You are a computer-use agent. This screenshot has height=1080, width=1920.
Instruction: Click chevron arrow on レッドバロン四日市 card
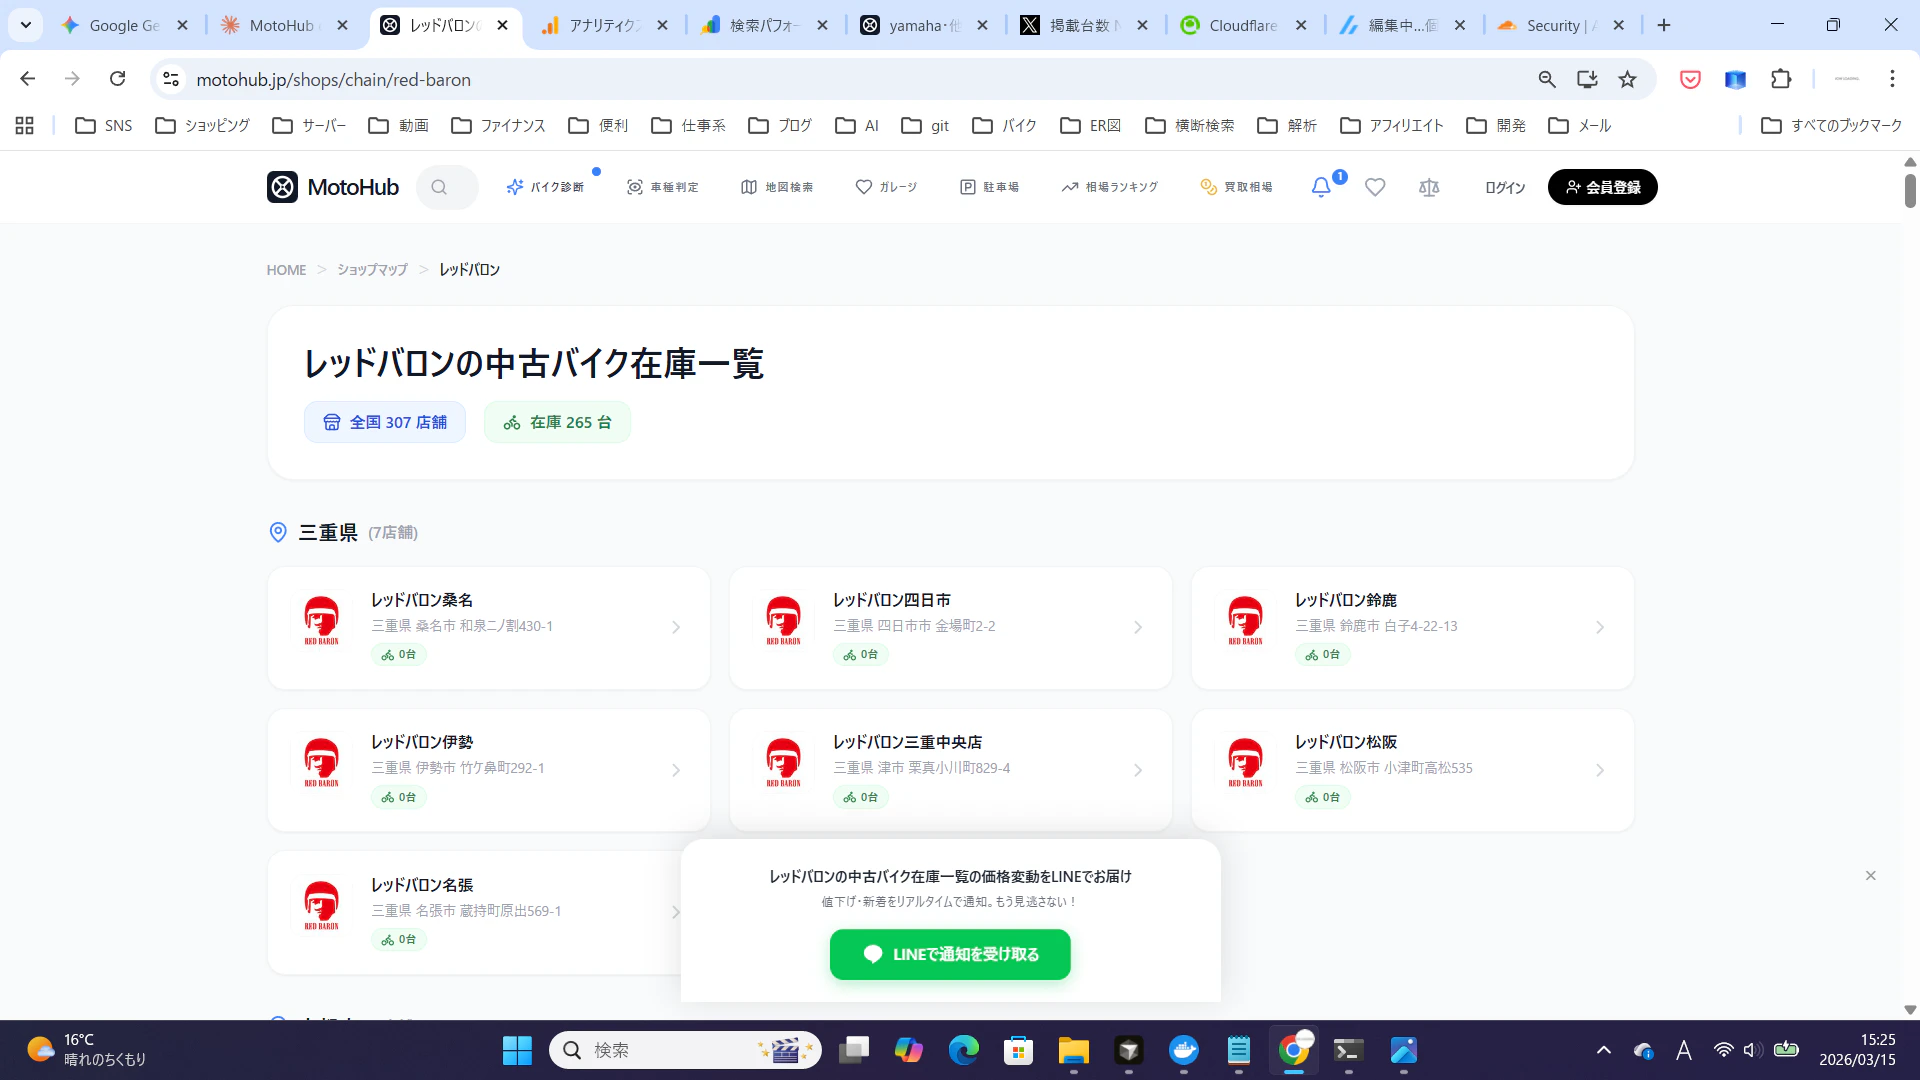click(x=1138, y=628)
